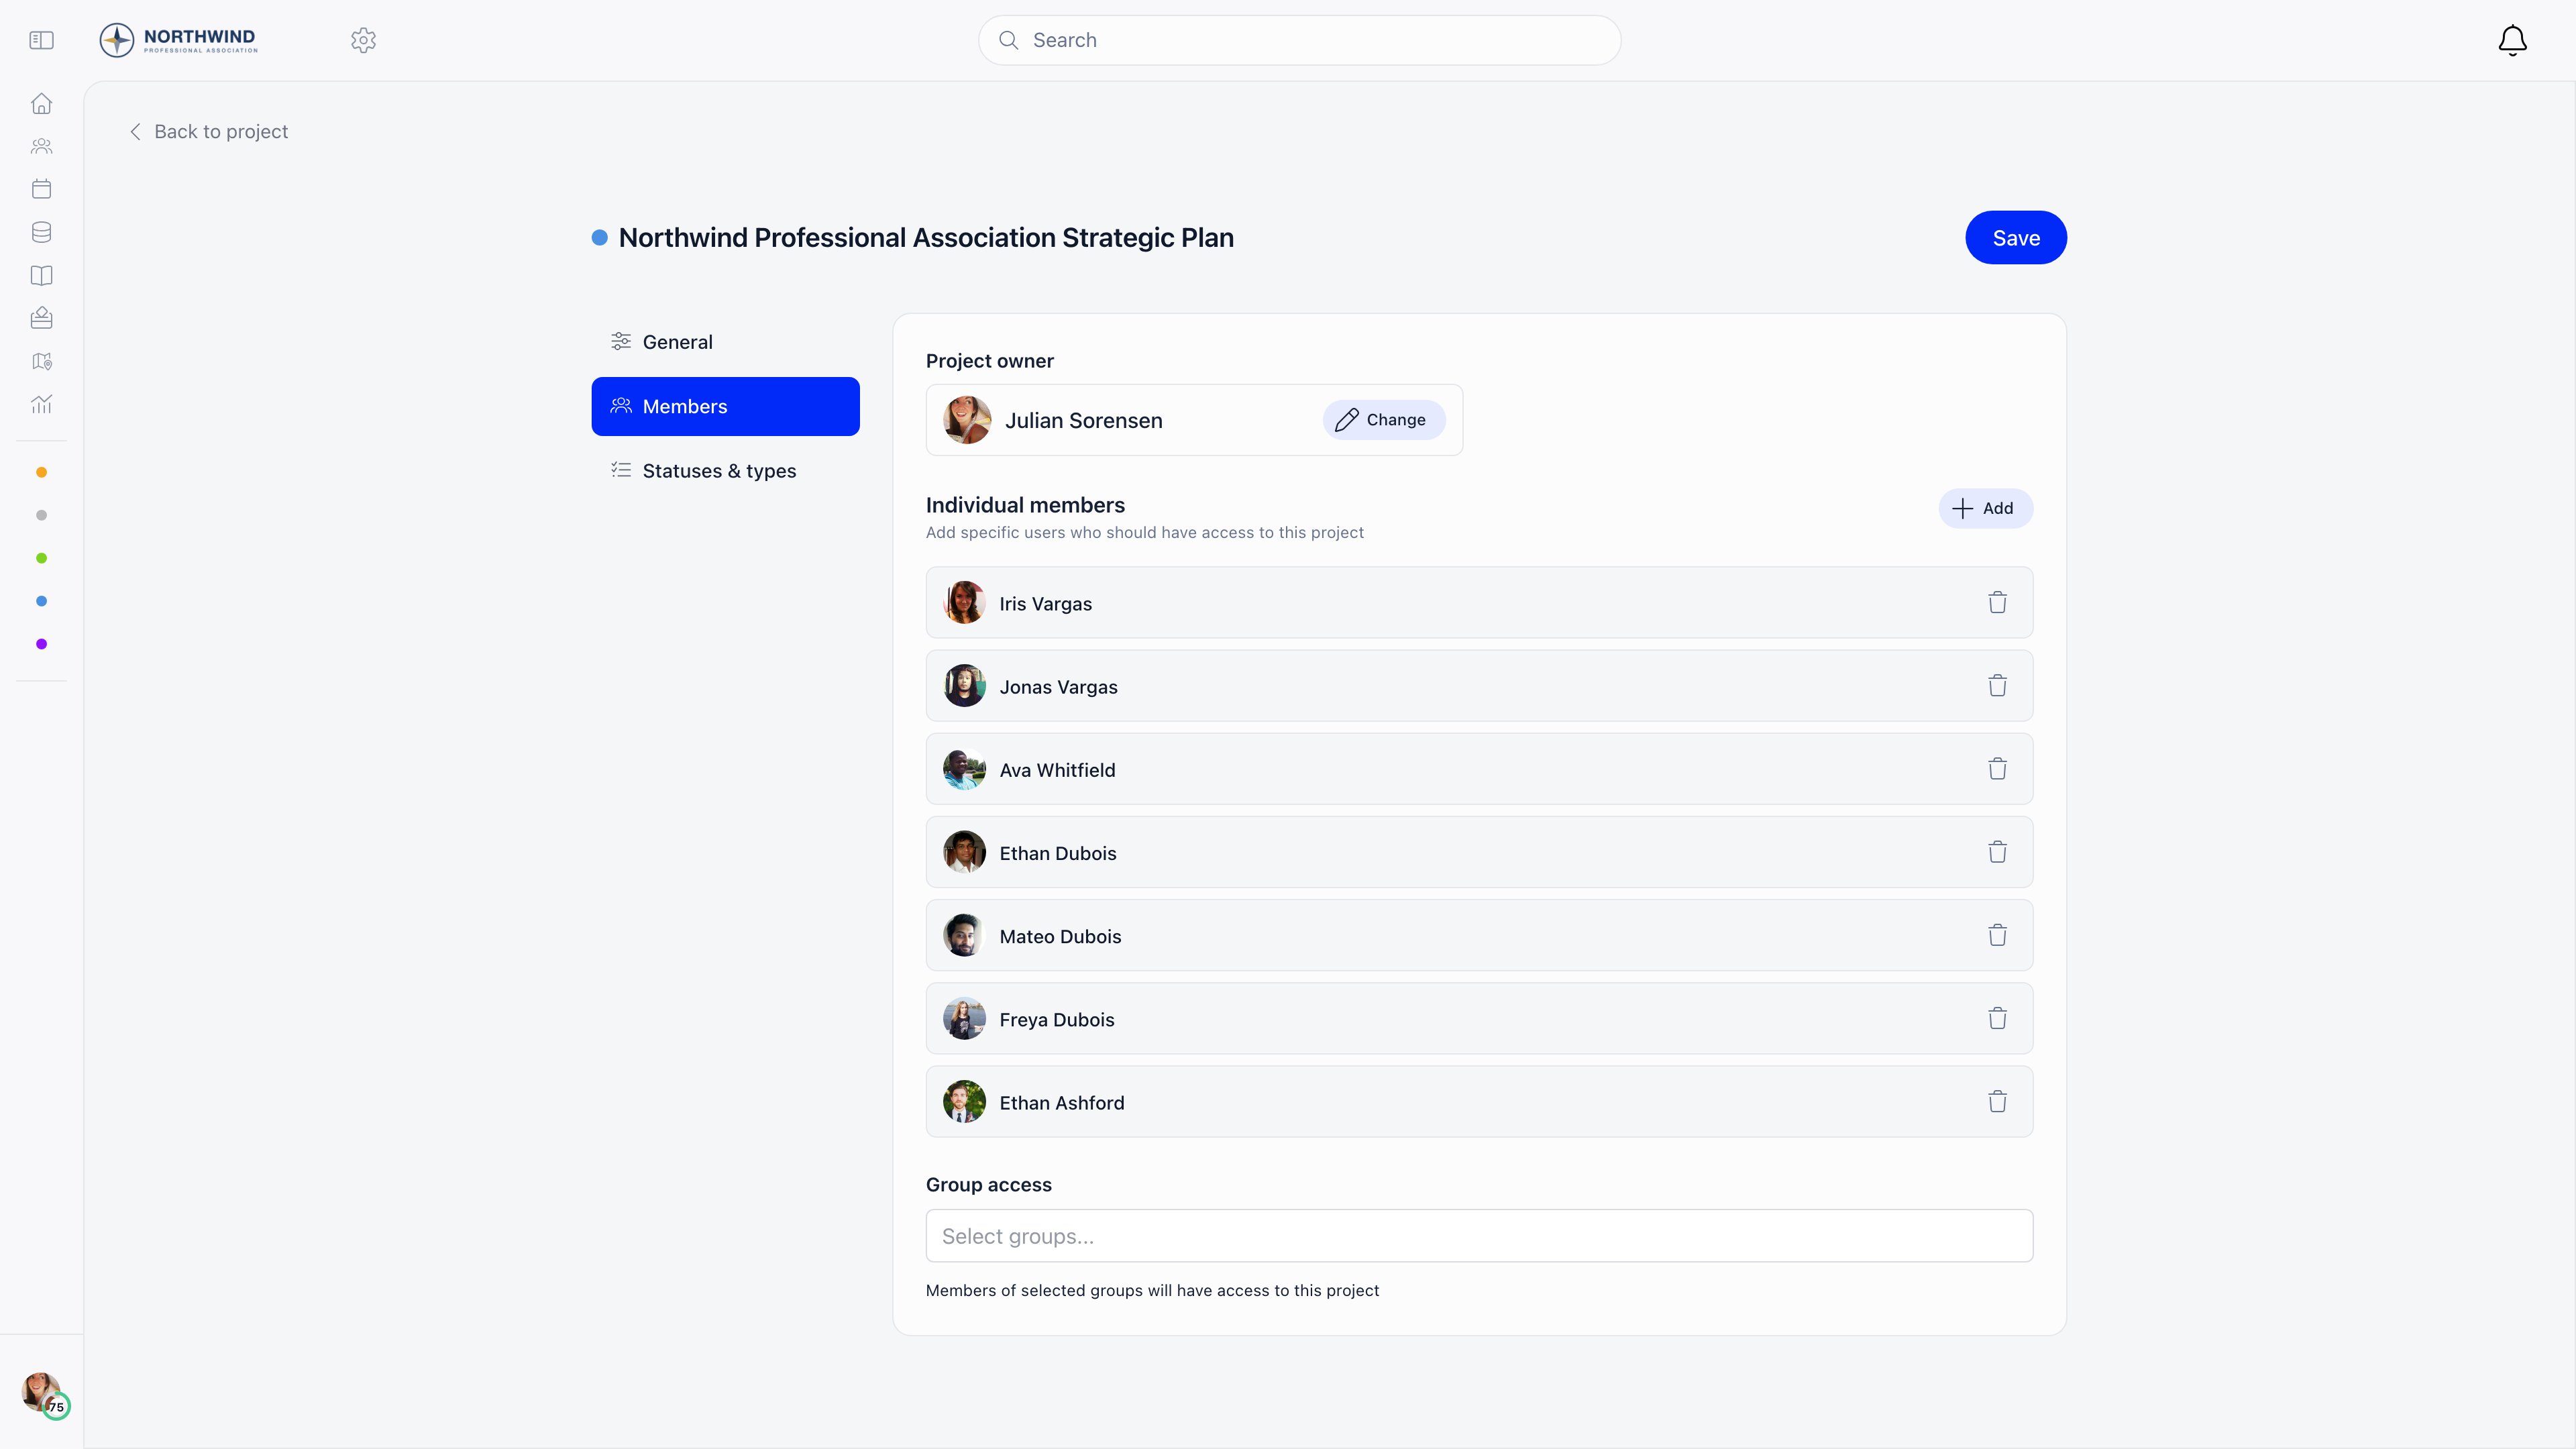
Task: Select the Members tab
Action: [x=725, y=406]
